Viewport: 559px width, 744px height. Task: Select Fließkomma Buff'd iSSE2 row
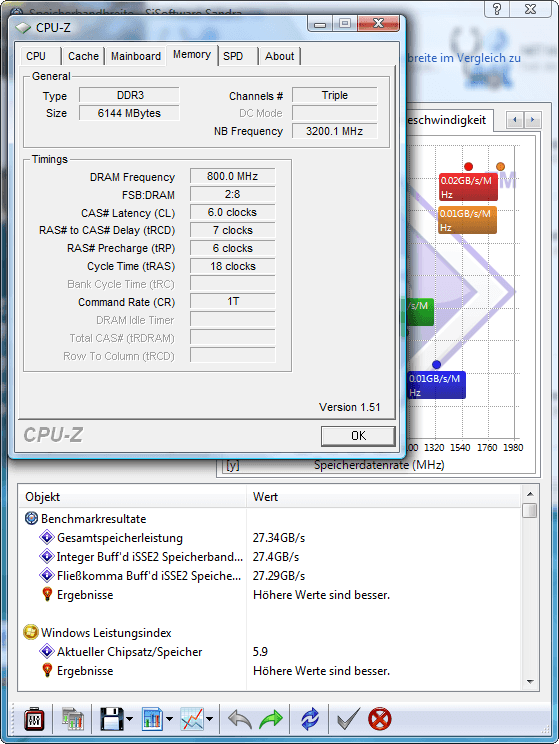click(x=270, y=576)
